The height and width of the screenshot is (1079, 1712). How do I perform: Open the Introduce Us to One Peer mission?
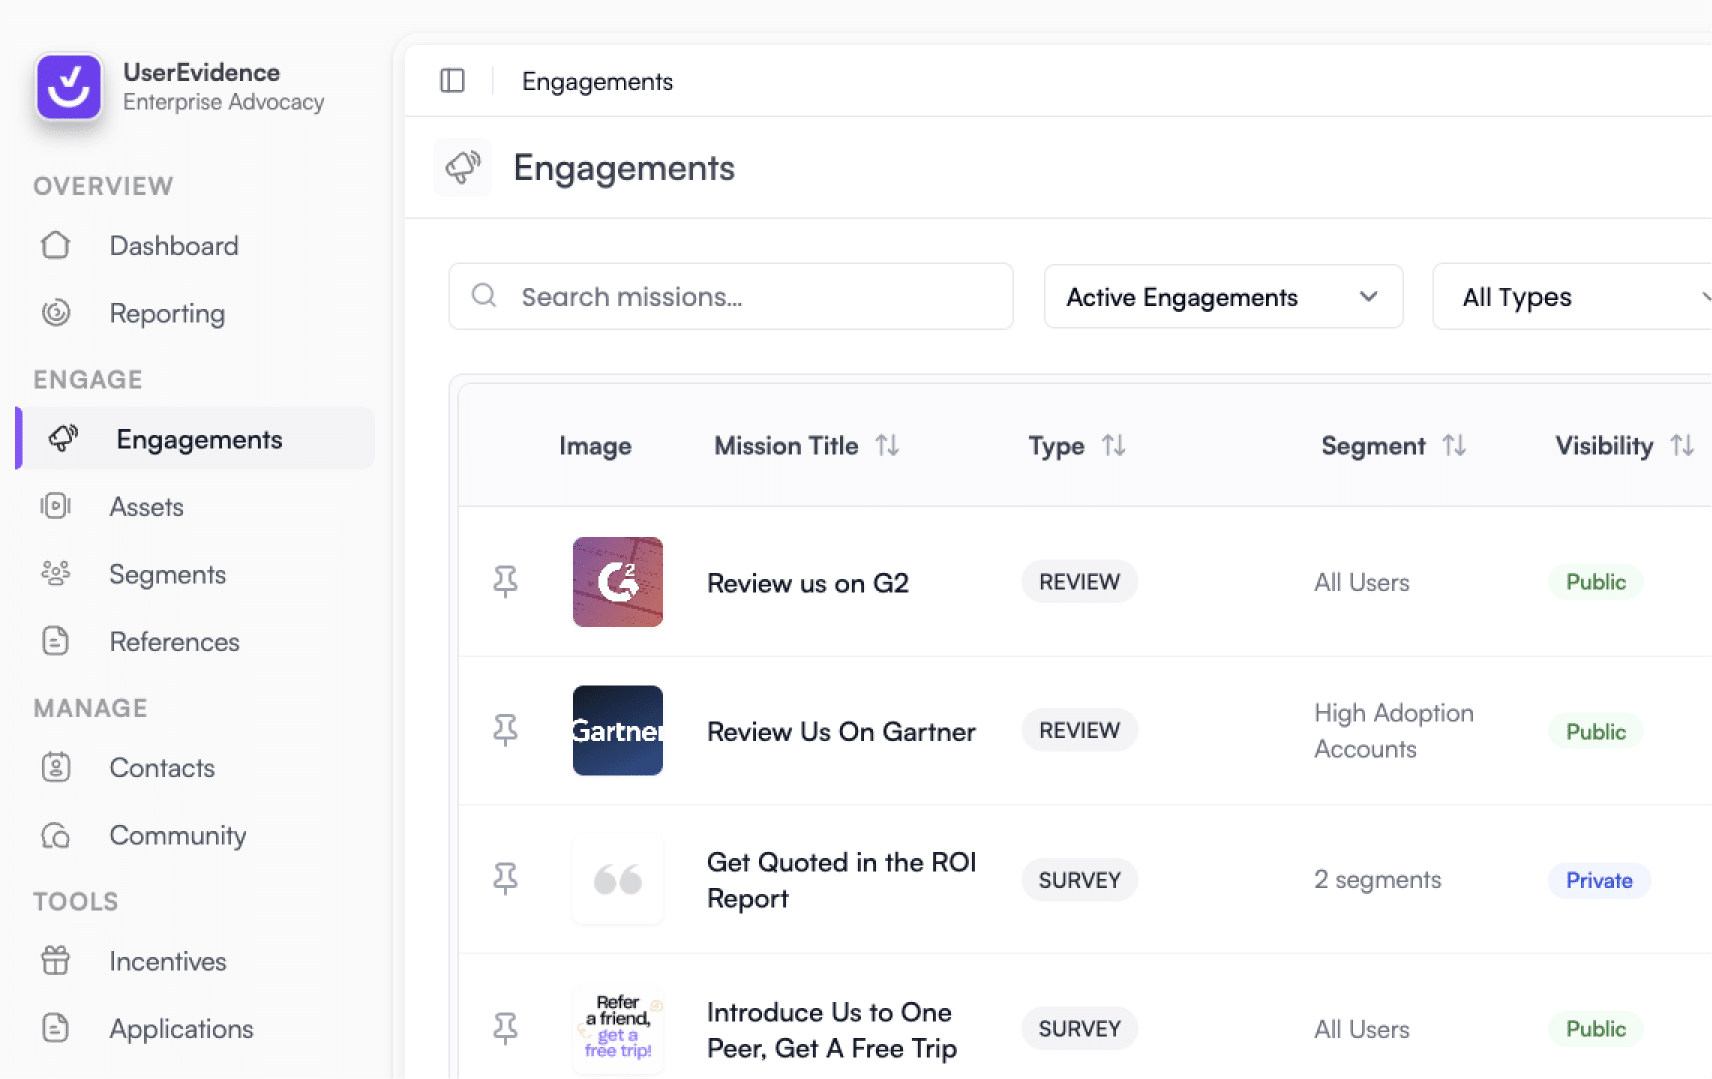coord(831,1030)
